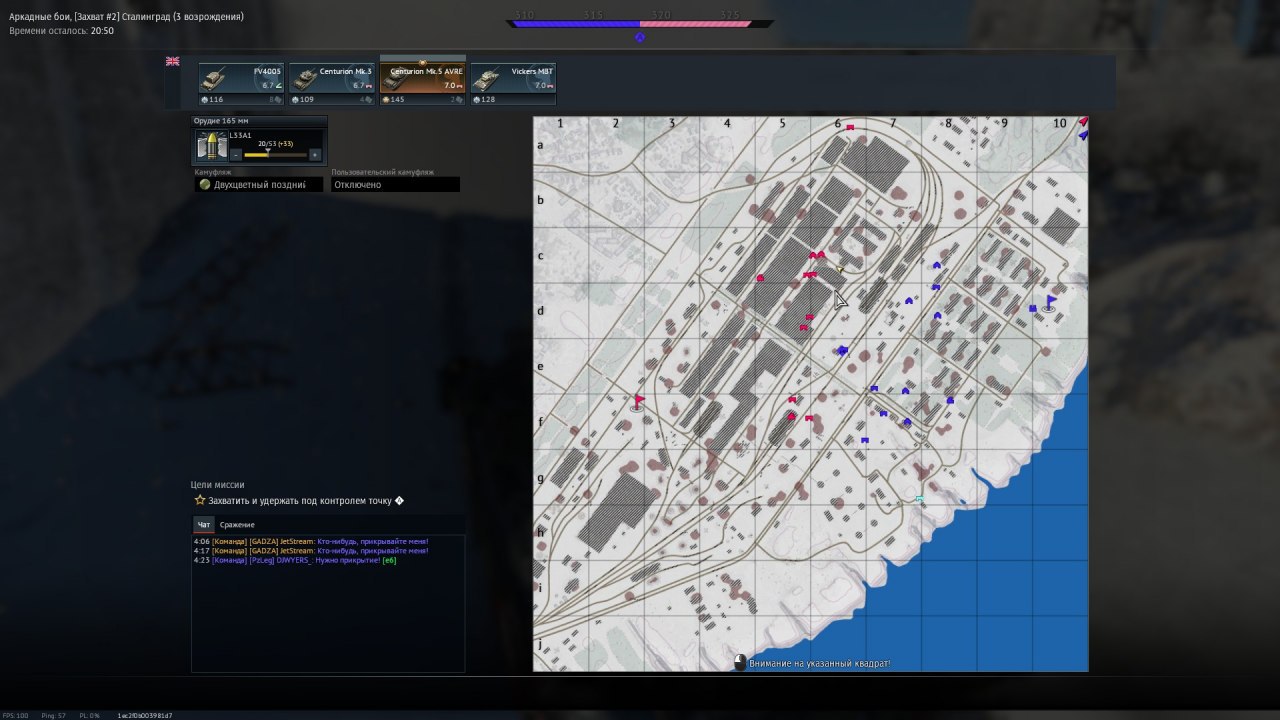Click the cyan marker near the shoreline
Image resolution: width=1280 pixels, height=720 pixels.
(919, 498)
